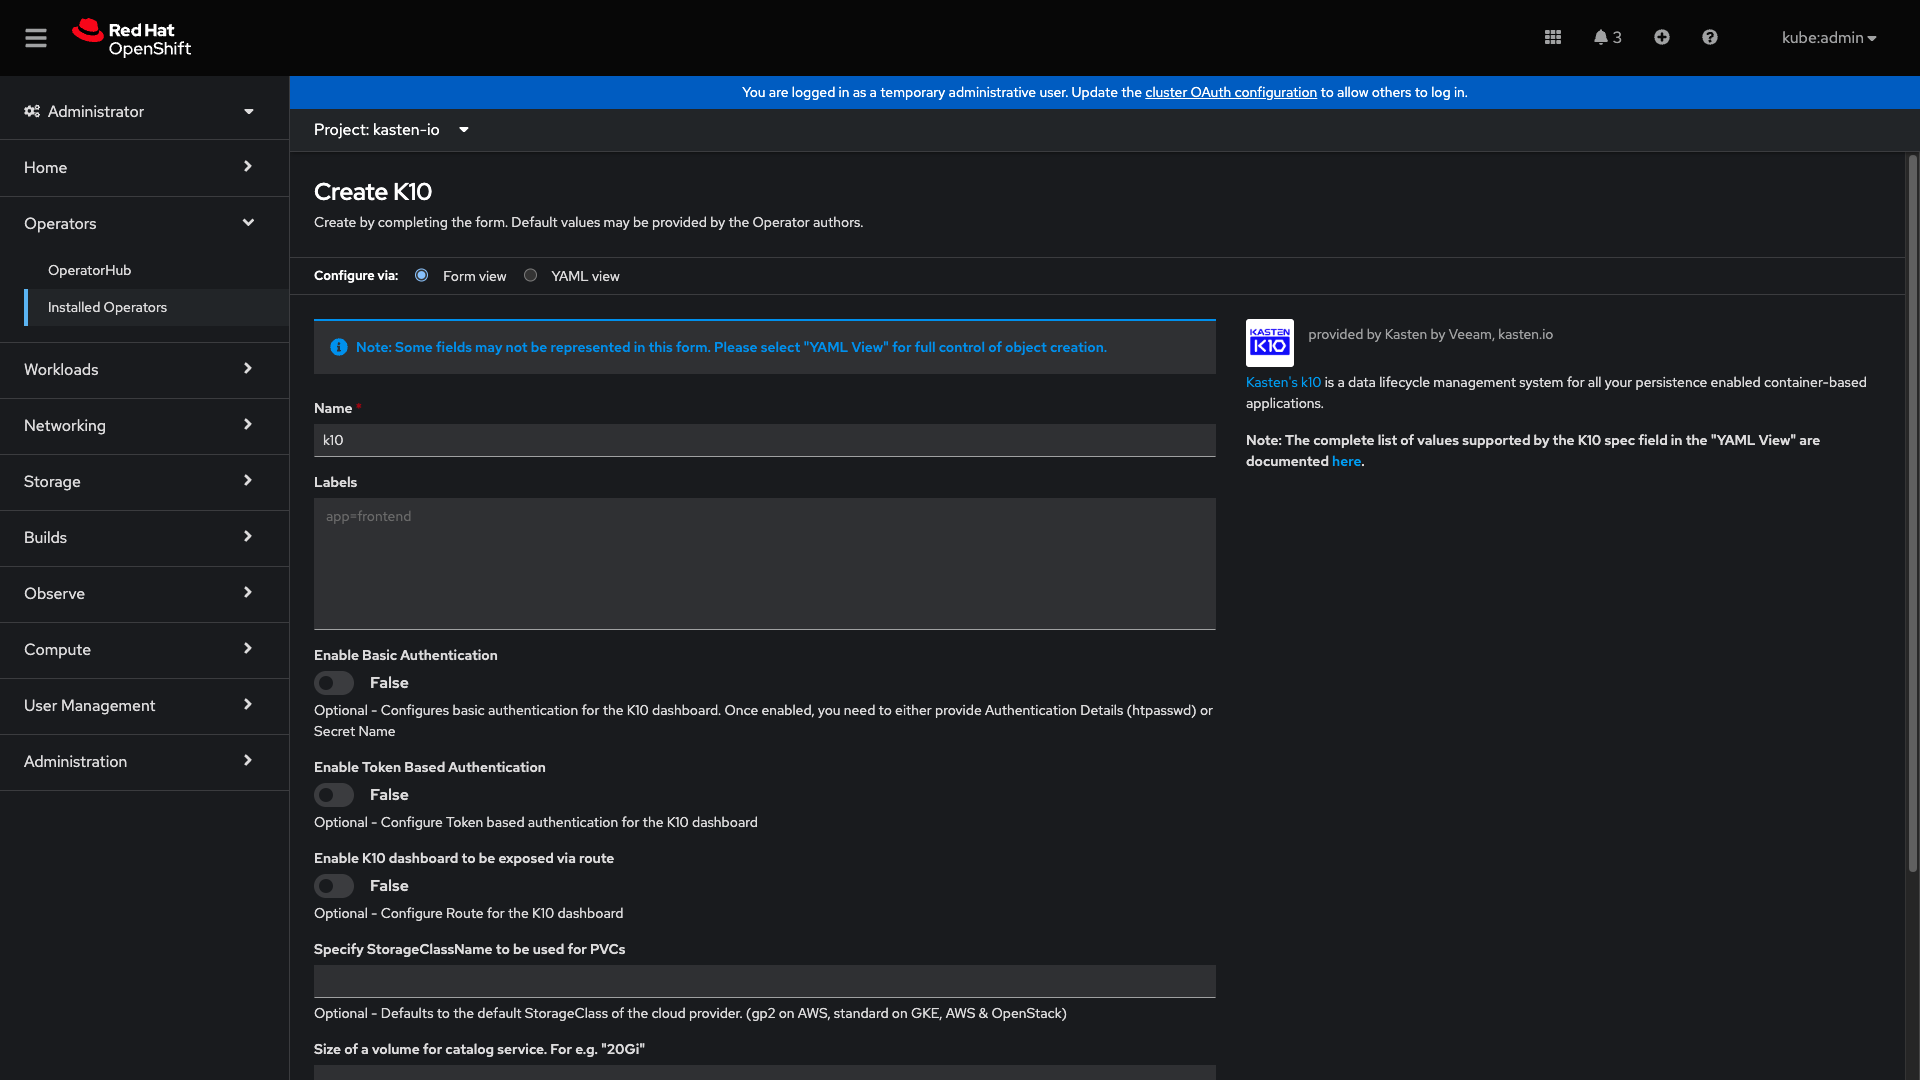Image resolution: width=1920 pixels, height=1080 pixels.
Task: Select the YAML view radio button
Action: (531, 275)
